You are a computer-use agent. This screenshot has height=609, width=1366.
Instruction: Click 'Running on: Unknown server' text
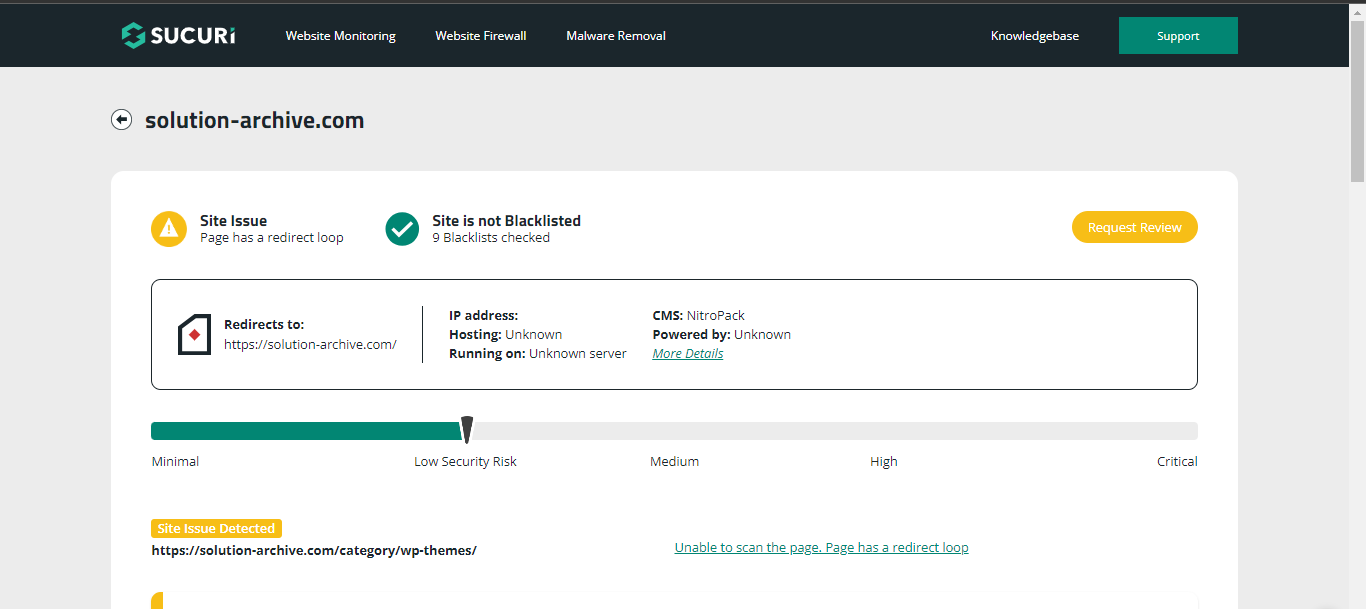pos(538,353)
